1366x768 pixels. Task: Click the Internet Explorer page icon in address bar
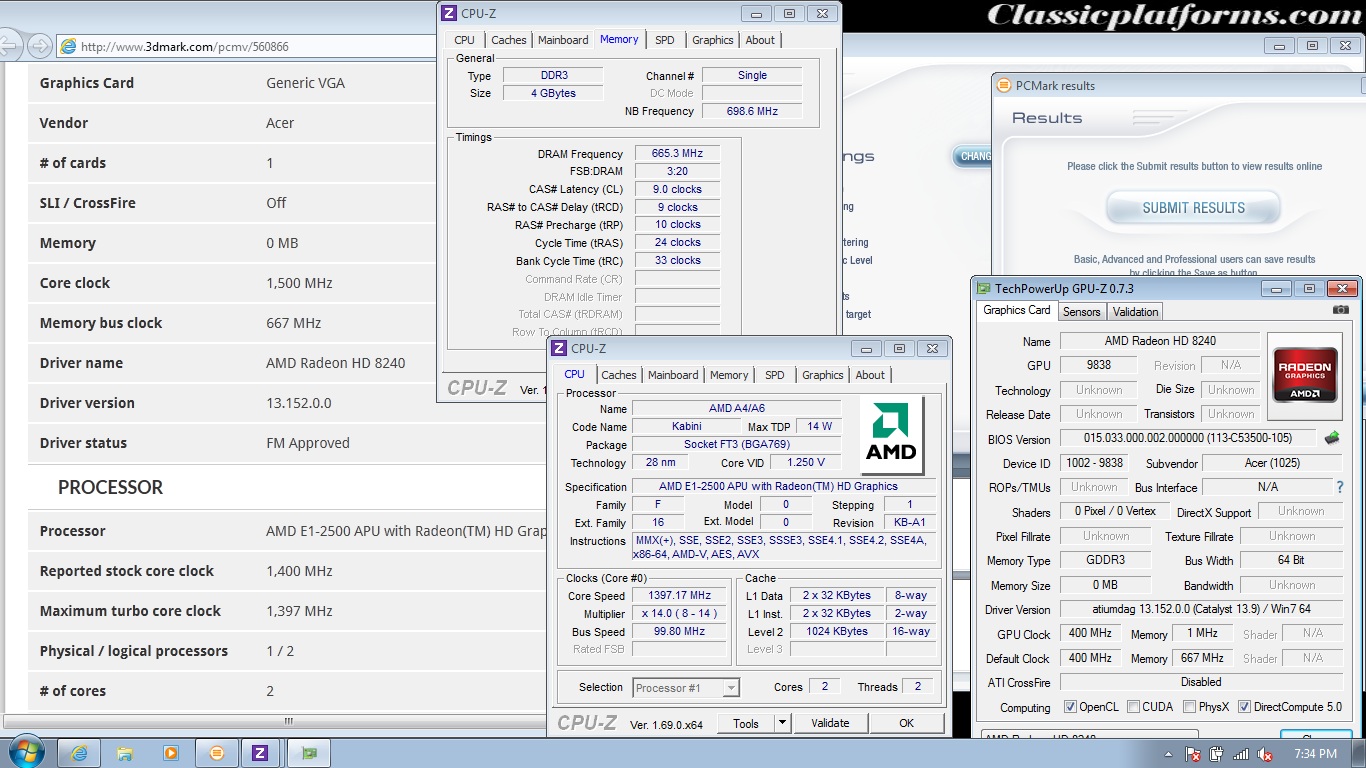click(68, 46)
